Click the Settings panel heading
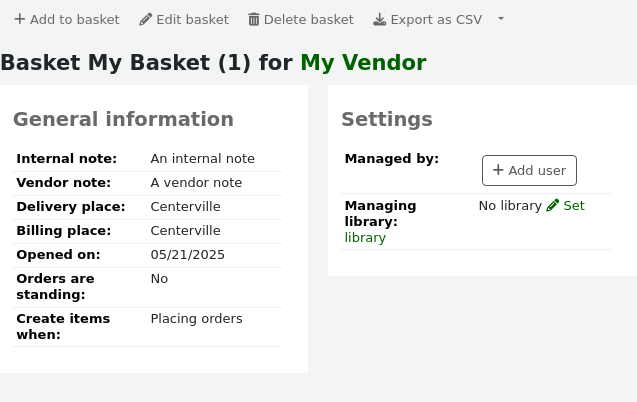 point(387,119)
